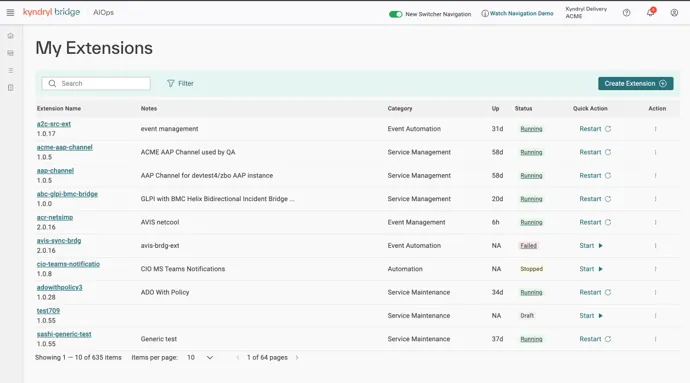The width and height of the screenshot is (690, 383).
Task: Restart the aap-channel extension
Action: click(595, 176)
